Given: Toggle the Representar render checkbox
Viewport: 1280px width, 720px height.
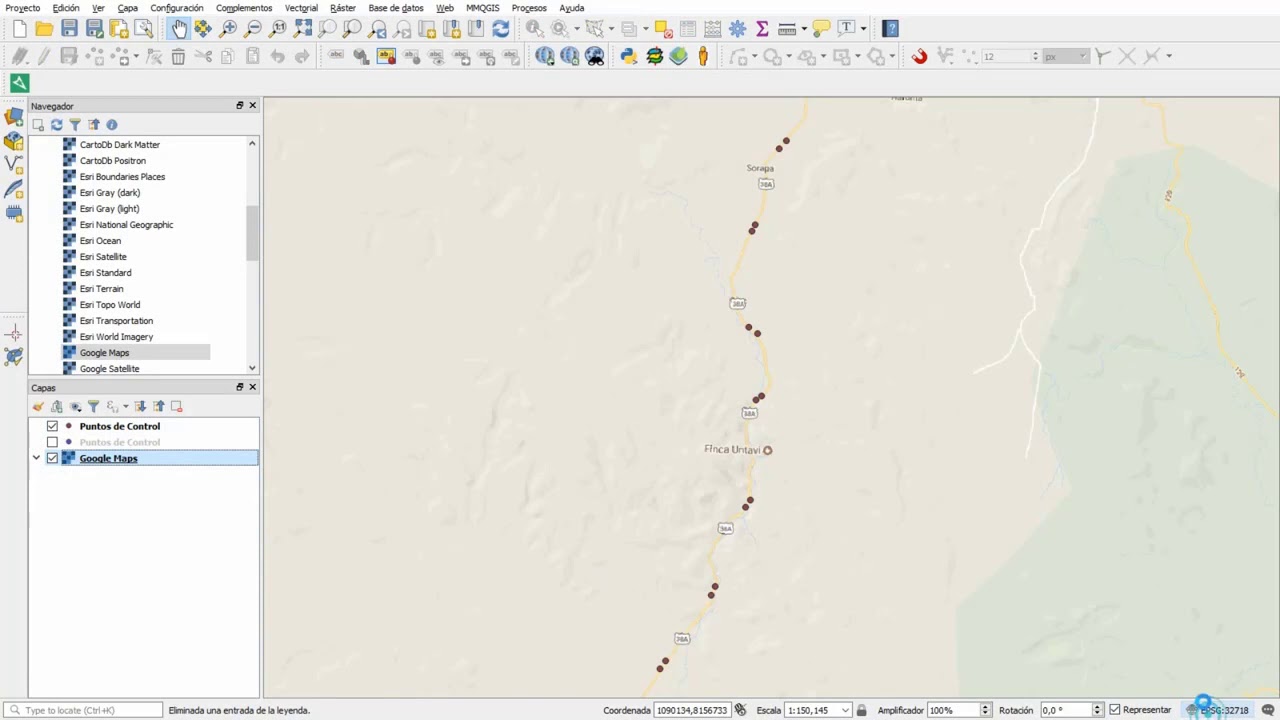Looking at the screenshot, I should click(x=1115, y=710).
